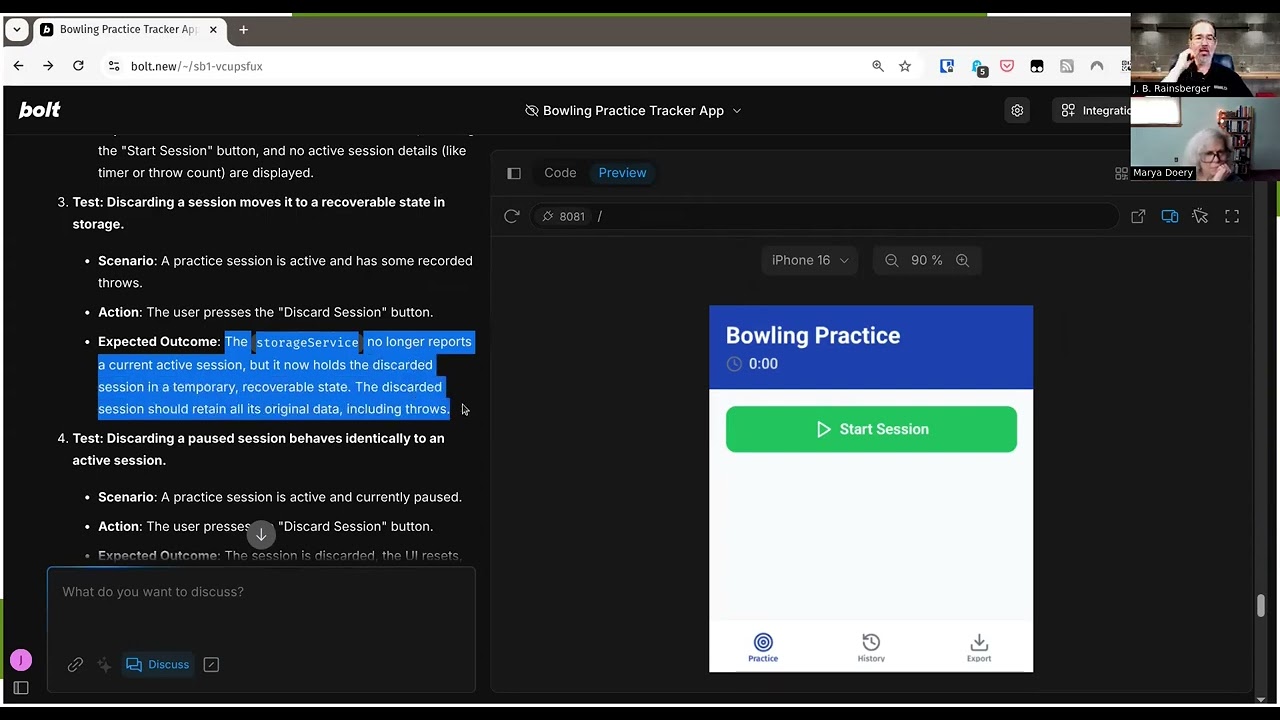Reload the preview
Image resolution: width=1280 pixels, height=720 pixels.
pyautogui.click(x=512, y=216)
